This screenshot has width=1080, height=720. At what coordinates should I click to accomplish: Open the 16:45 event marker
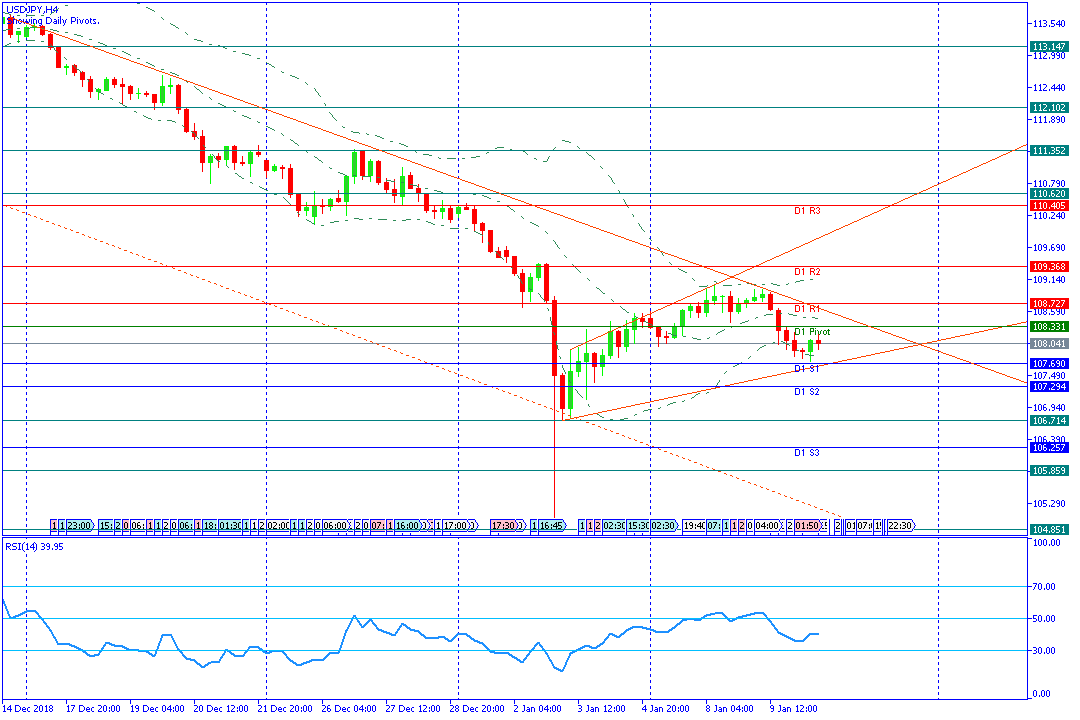[552, 526]
